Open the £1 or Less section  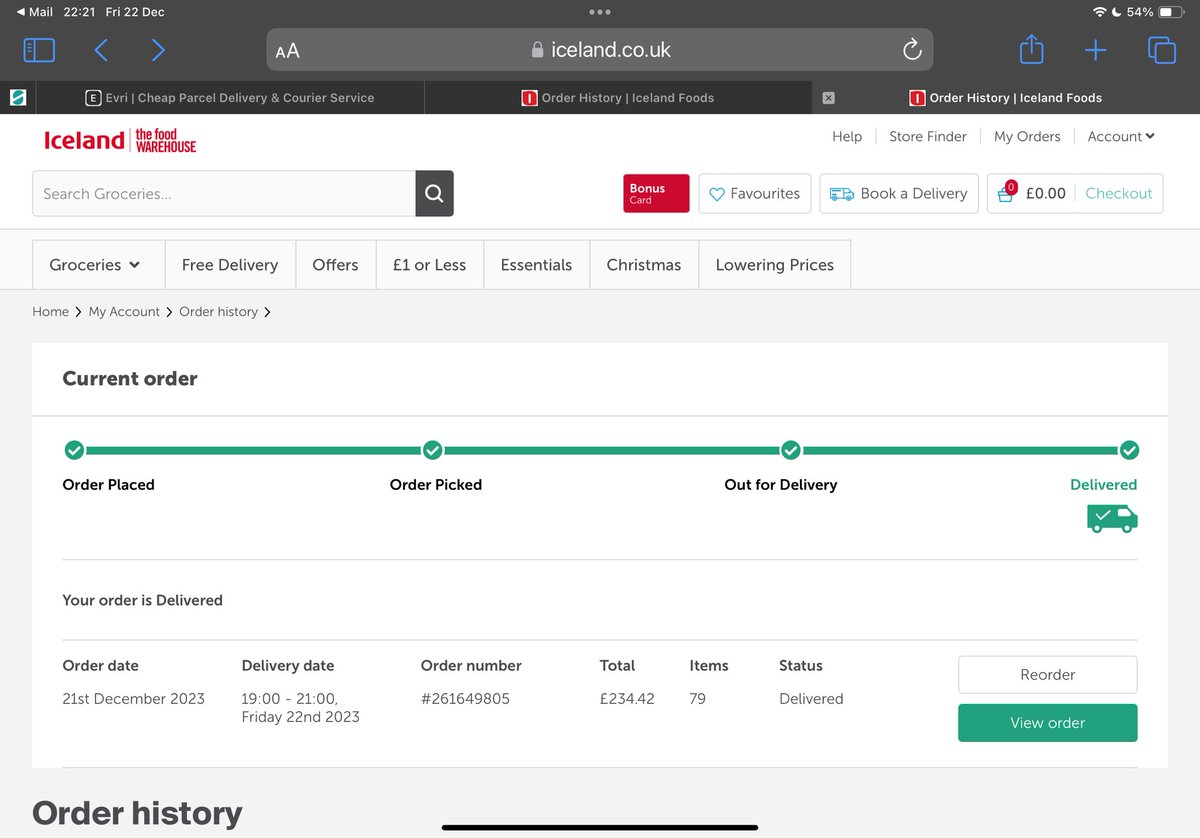430,265
